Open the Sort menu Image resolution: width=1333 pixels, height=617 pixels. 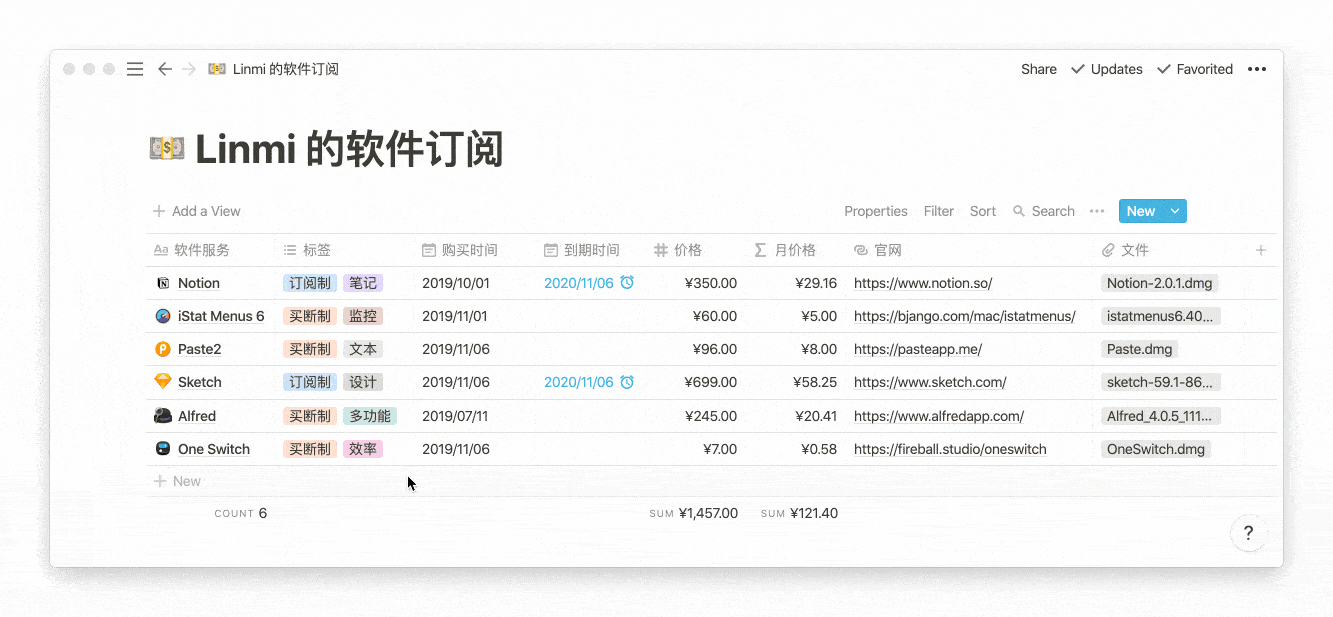[983, 211]
